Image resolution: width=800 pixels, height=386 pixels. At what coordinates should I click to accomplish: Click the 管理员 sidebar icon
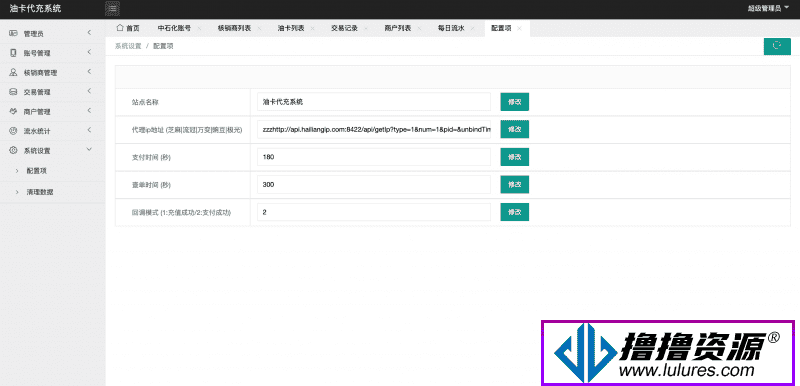tap(13, 33)
